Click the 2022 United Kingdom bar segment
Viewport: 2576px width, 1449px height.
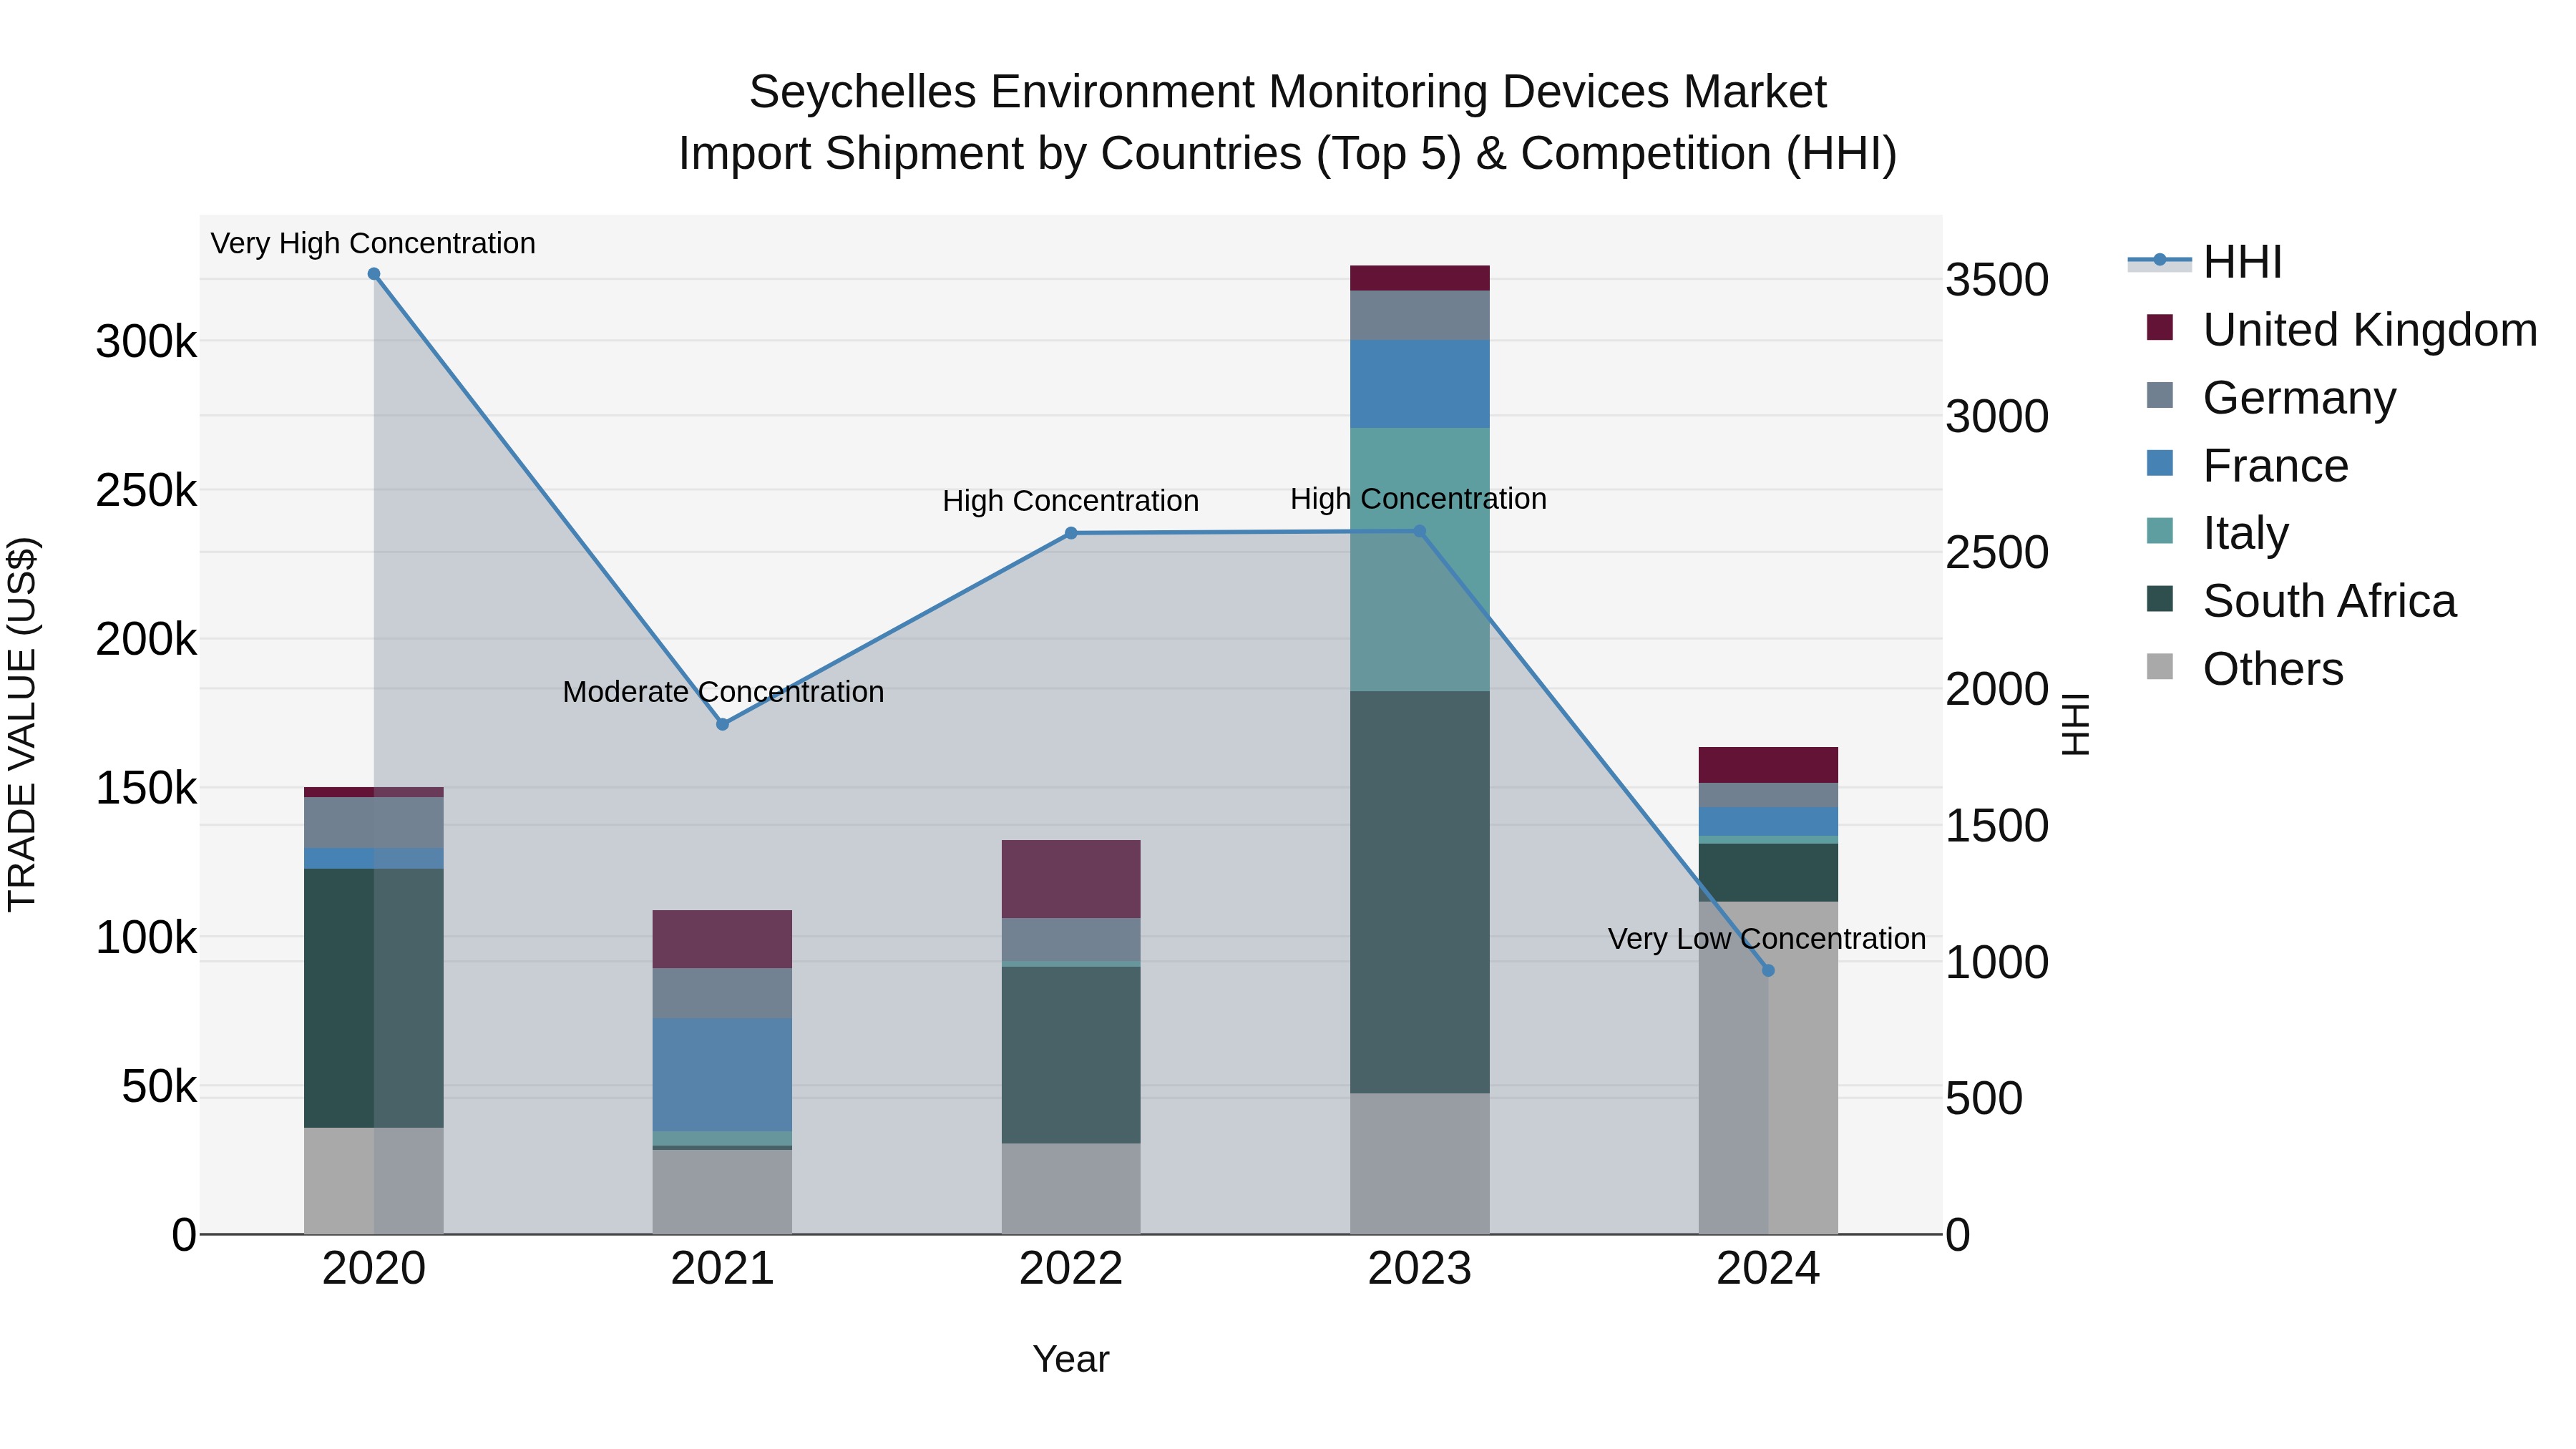(1071, 879)
